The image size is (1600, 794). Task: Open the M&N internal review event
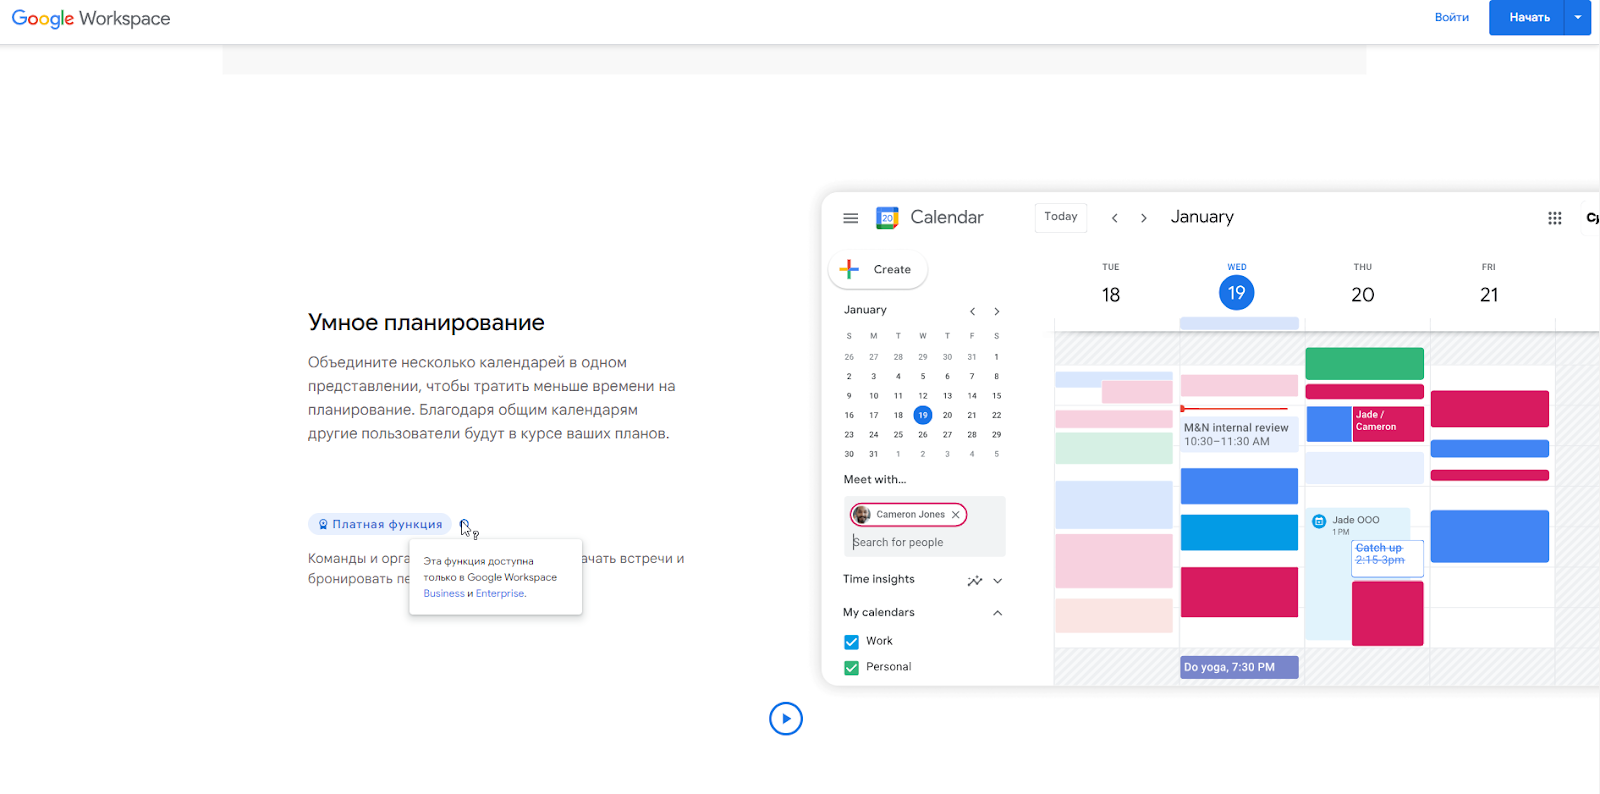pos(1239,434)
